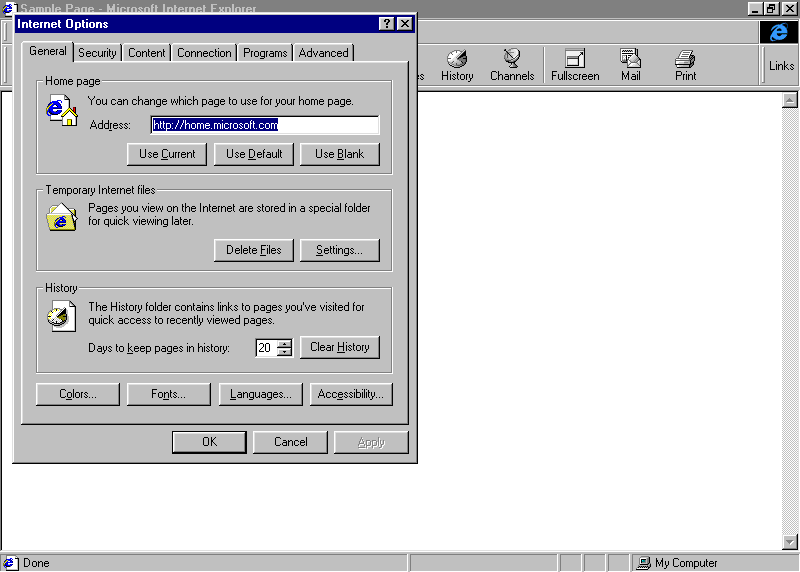Screen dimensions: 800x572
Task: Open the Fonts dialog
Action: 168,394
